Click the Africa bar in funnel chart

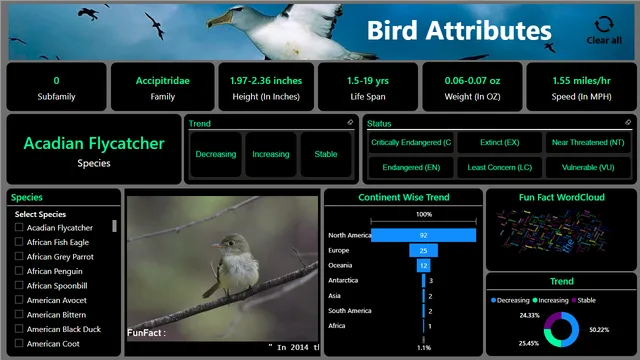[x=424, y=326]
